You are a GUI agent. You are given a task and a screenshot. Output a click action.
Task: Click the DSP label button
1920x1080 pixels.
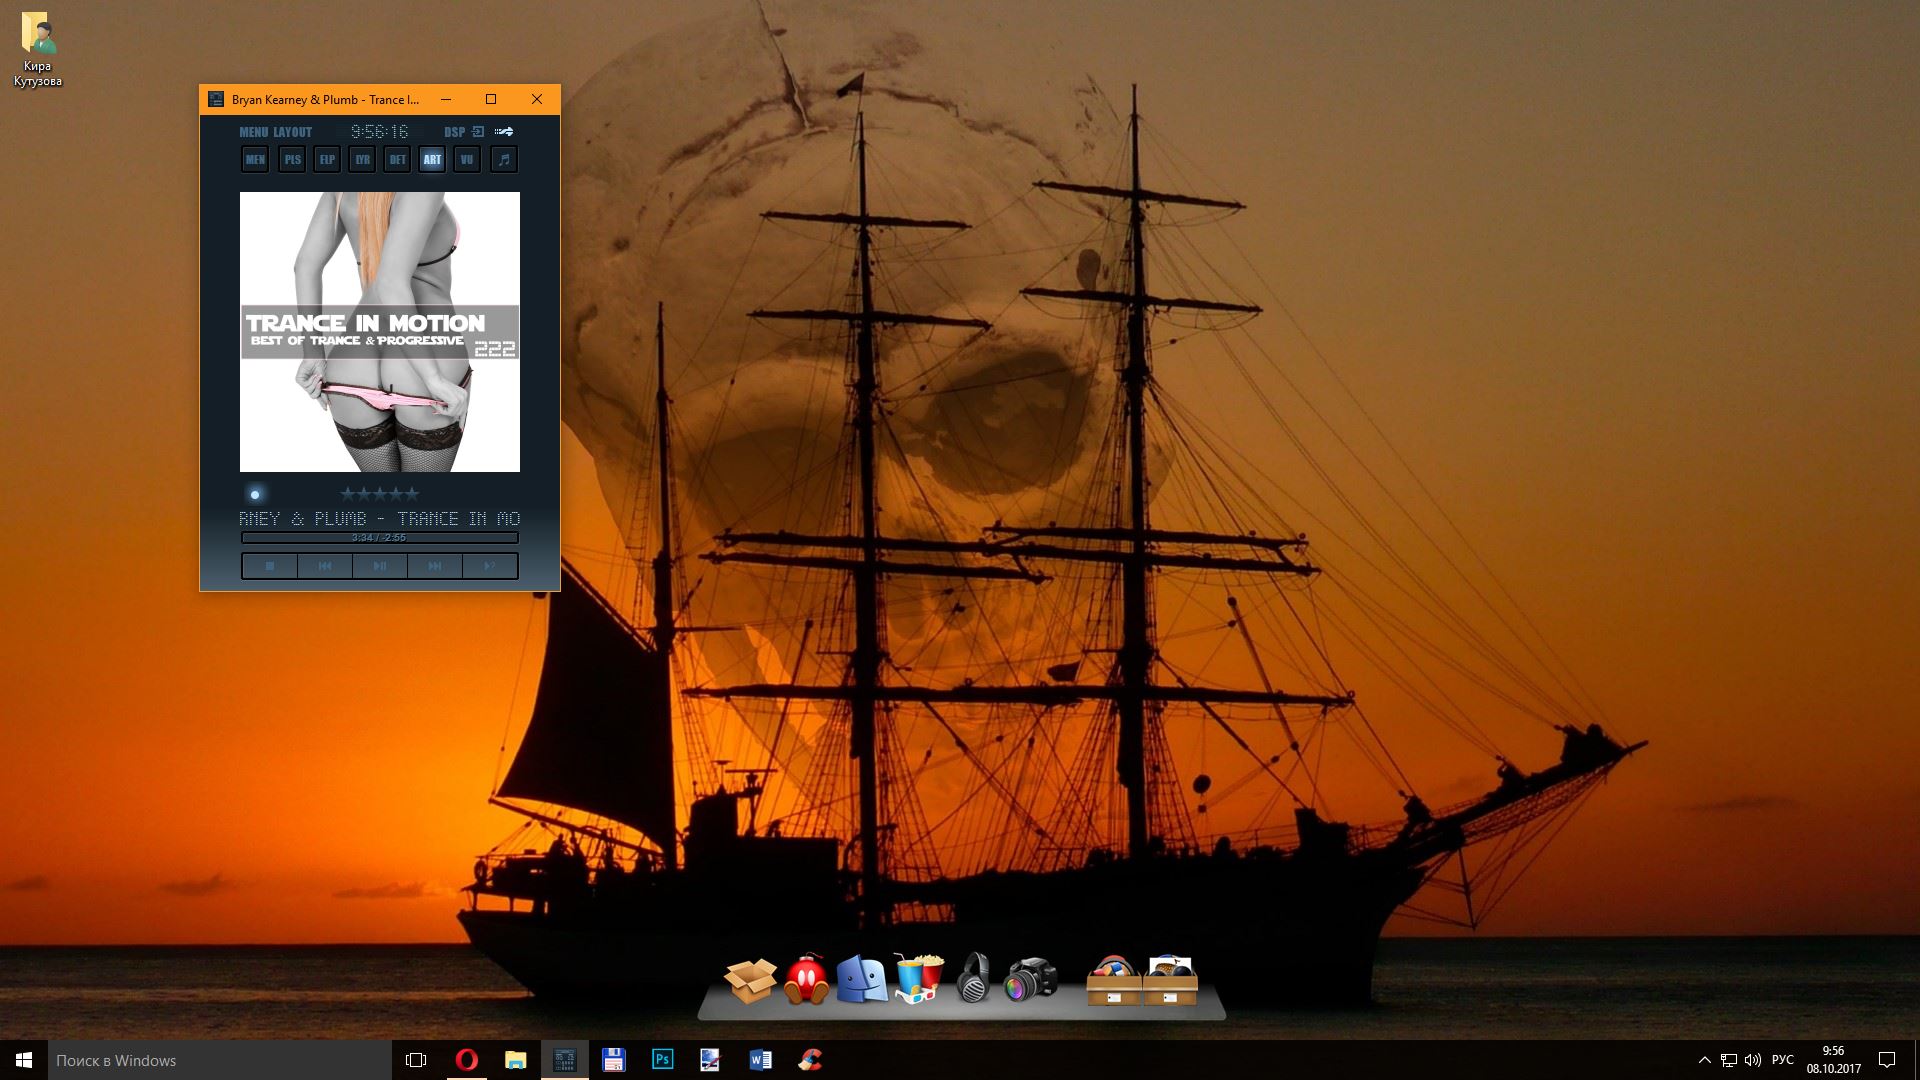coord(454,132)
